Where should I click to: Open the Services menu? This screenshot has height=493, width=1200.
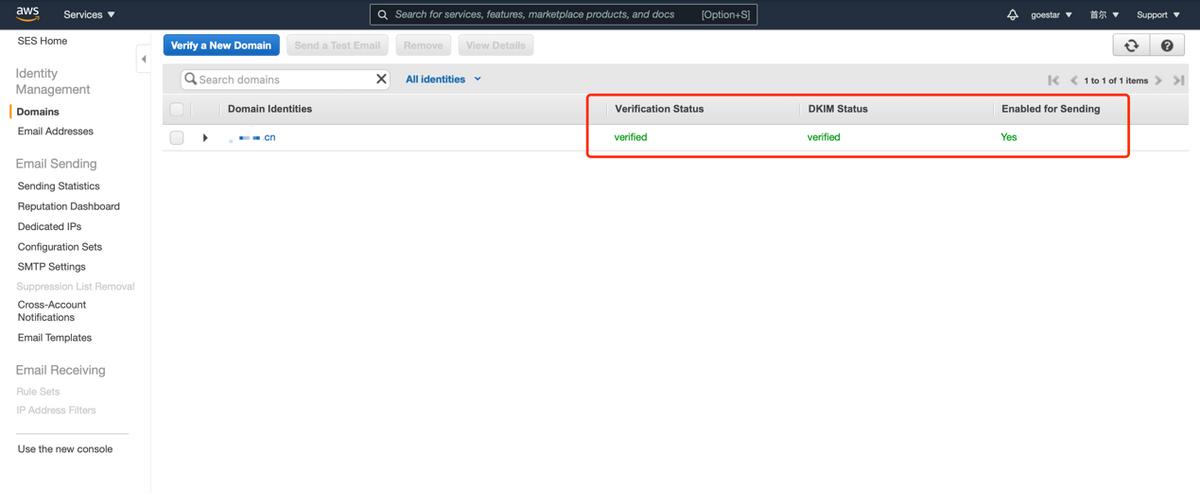pos(89,15)
